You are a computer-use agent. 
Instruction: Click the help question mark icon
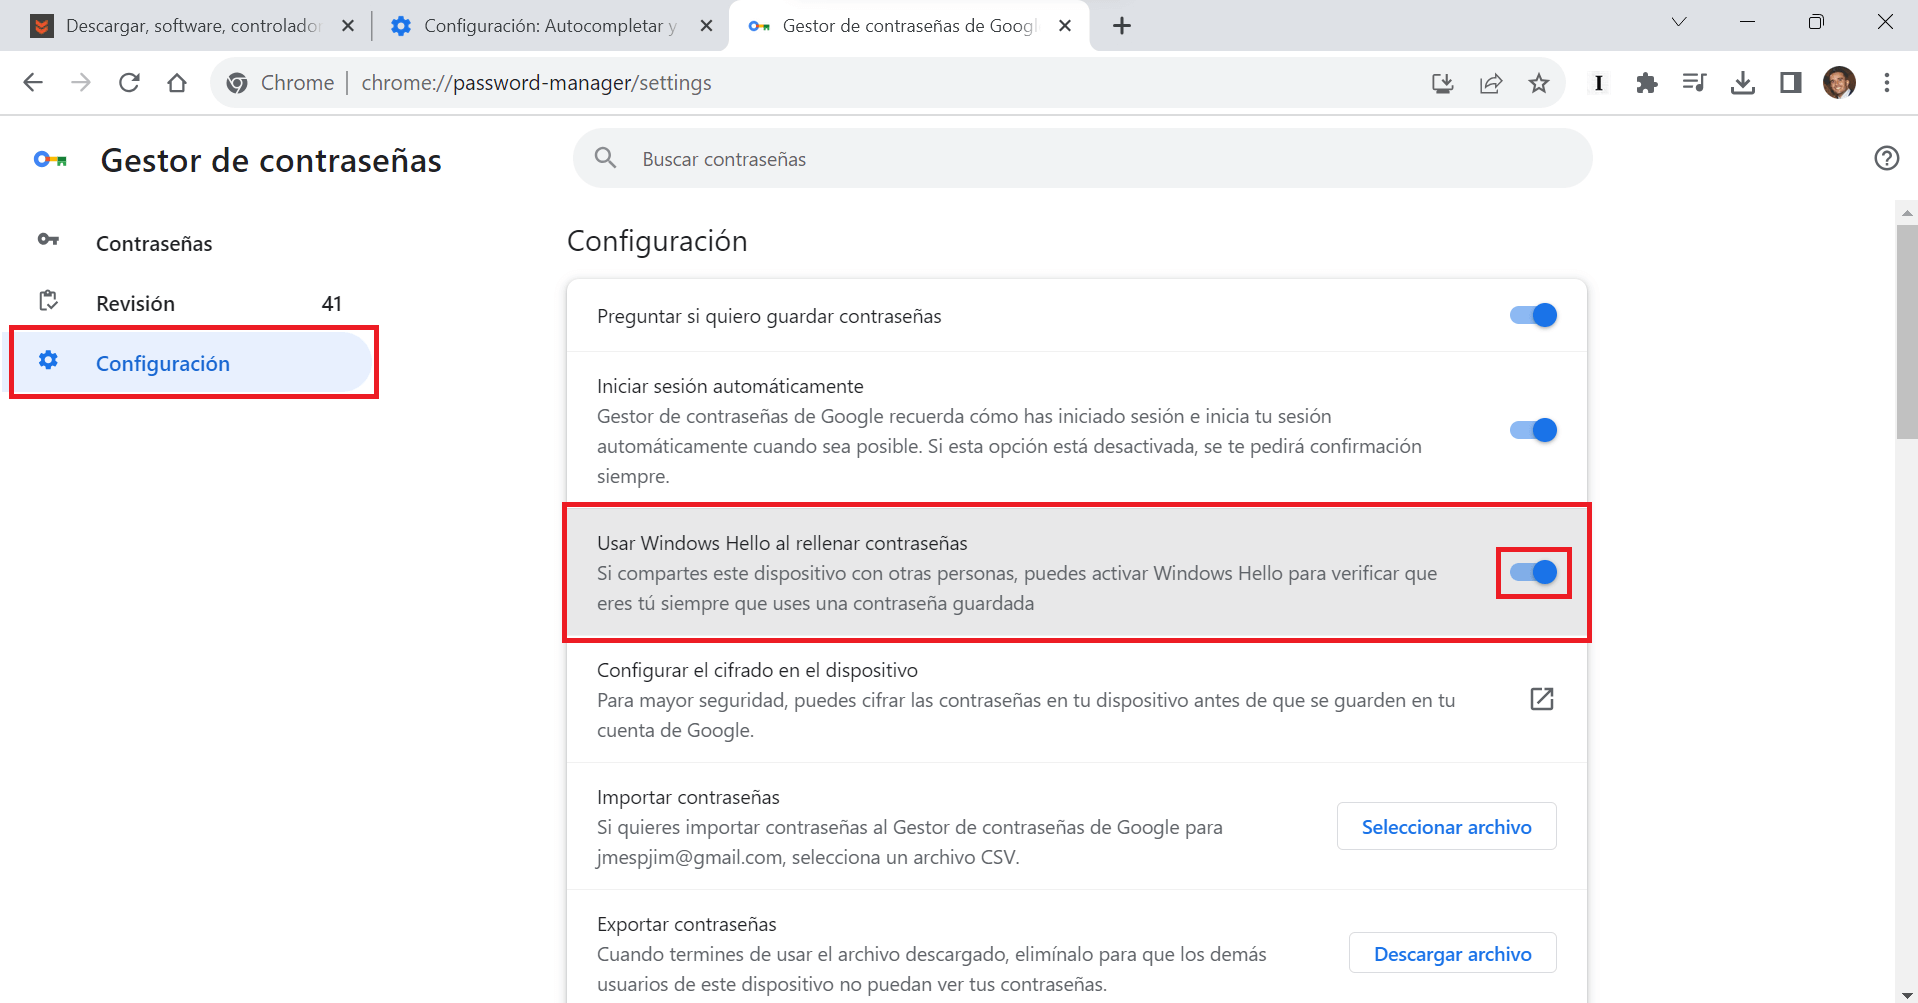(x=1887, y=158)
